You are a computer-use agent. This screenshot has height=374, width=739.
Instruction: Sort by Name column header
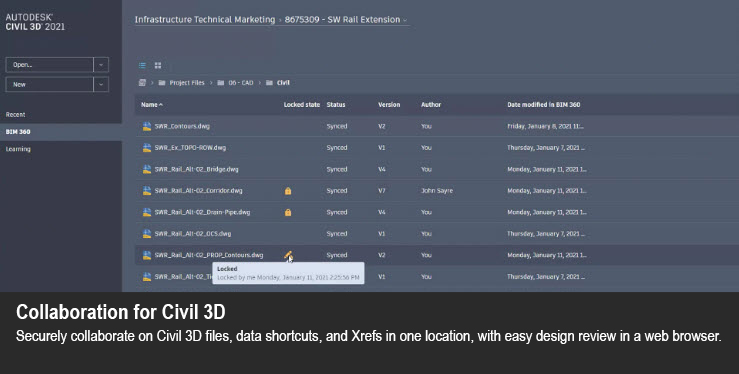click(152, 105)
